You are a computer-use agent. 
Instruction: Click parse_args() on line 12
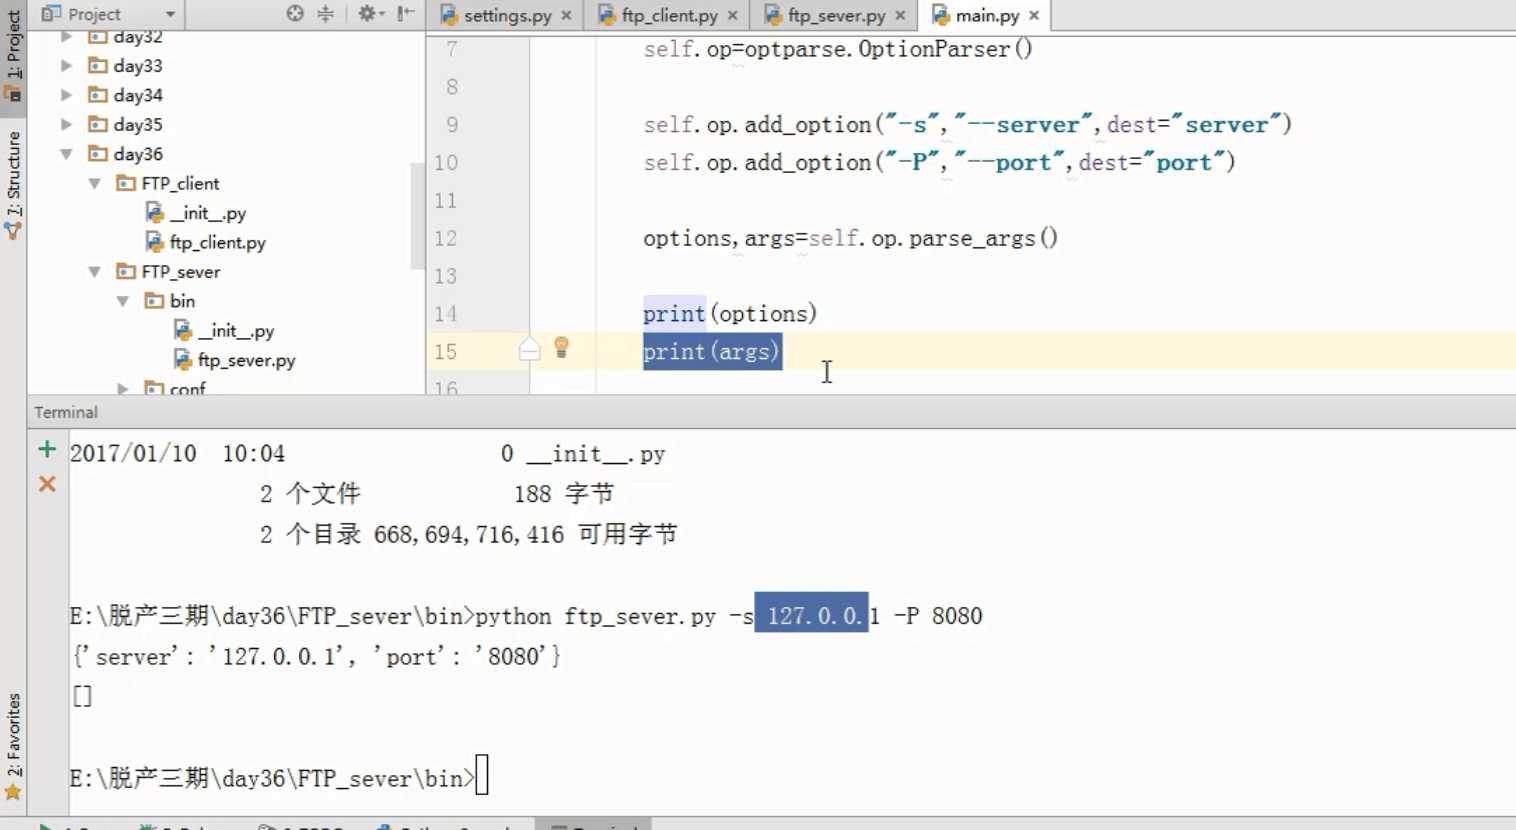pos(983,239)
